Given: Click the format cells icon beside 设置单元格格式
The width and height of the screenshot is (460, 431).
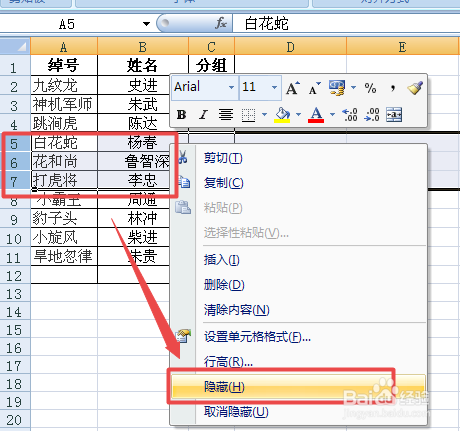Looking at the screenshot, I should [x=183, y=336].
